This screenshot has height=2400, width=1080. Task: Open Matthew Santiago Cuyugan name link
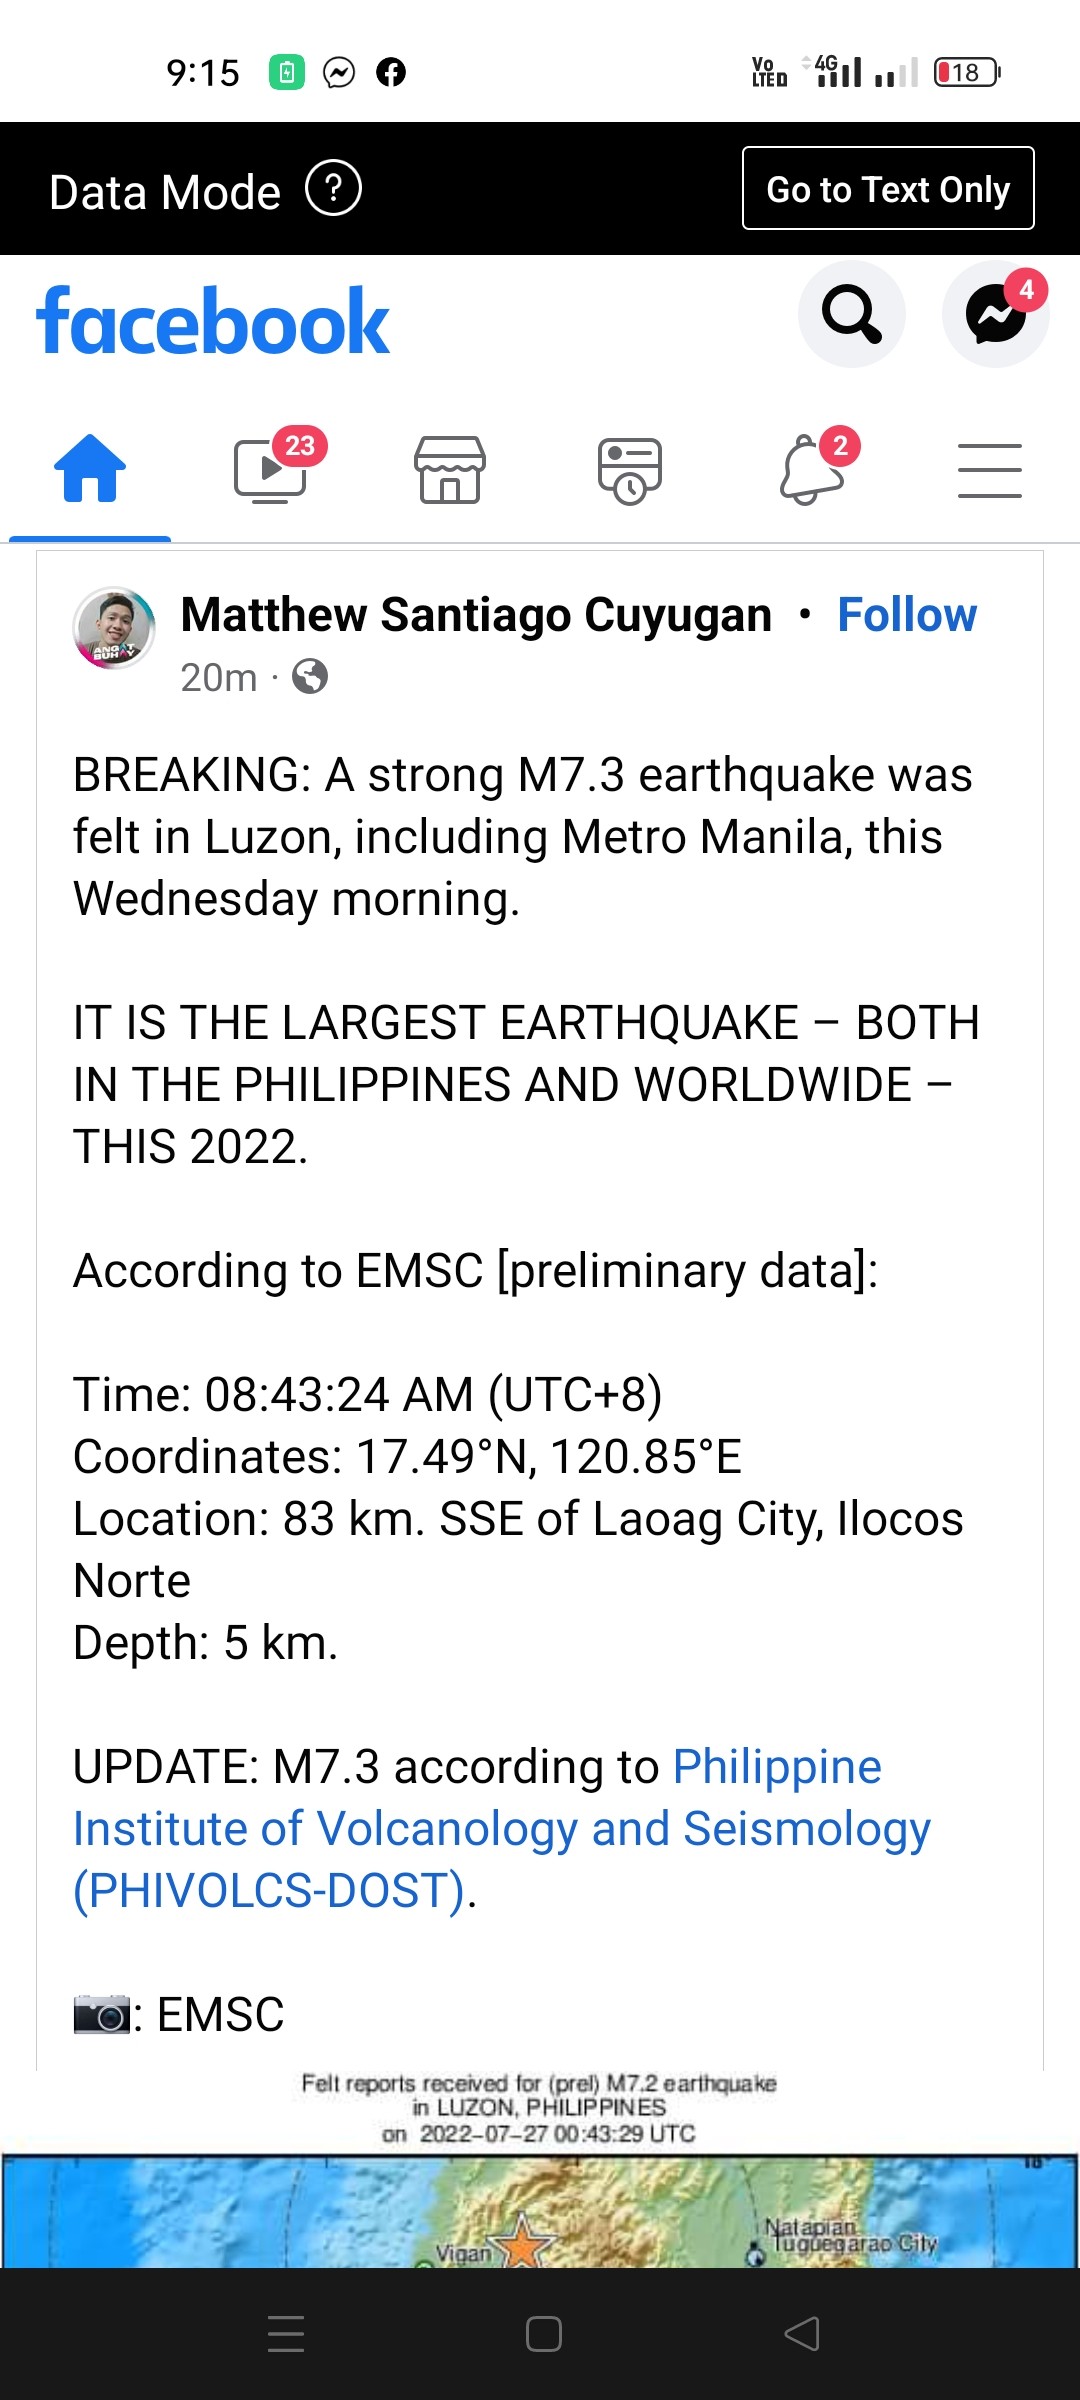[x=476, y=614]
